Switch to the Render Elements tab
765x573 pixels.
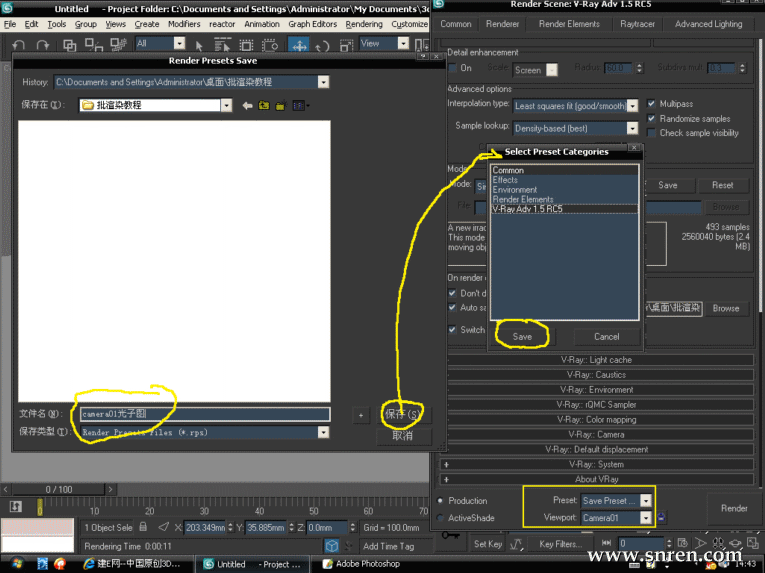pos(569,24)
